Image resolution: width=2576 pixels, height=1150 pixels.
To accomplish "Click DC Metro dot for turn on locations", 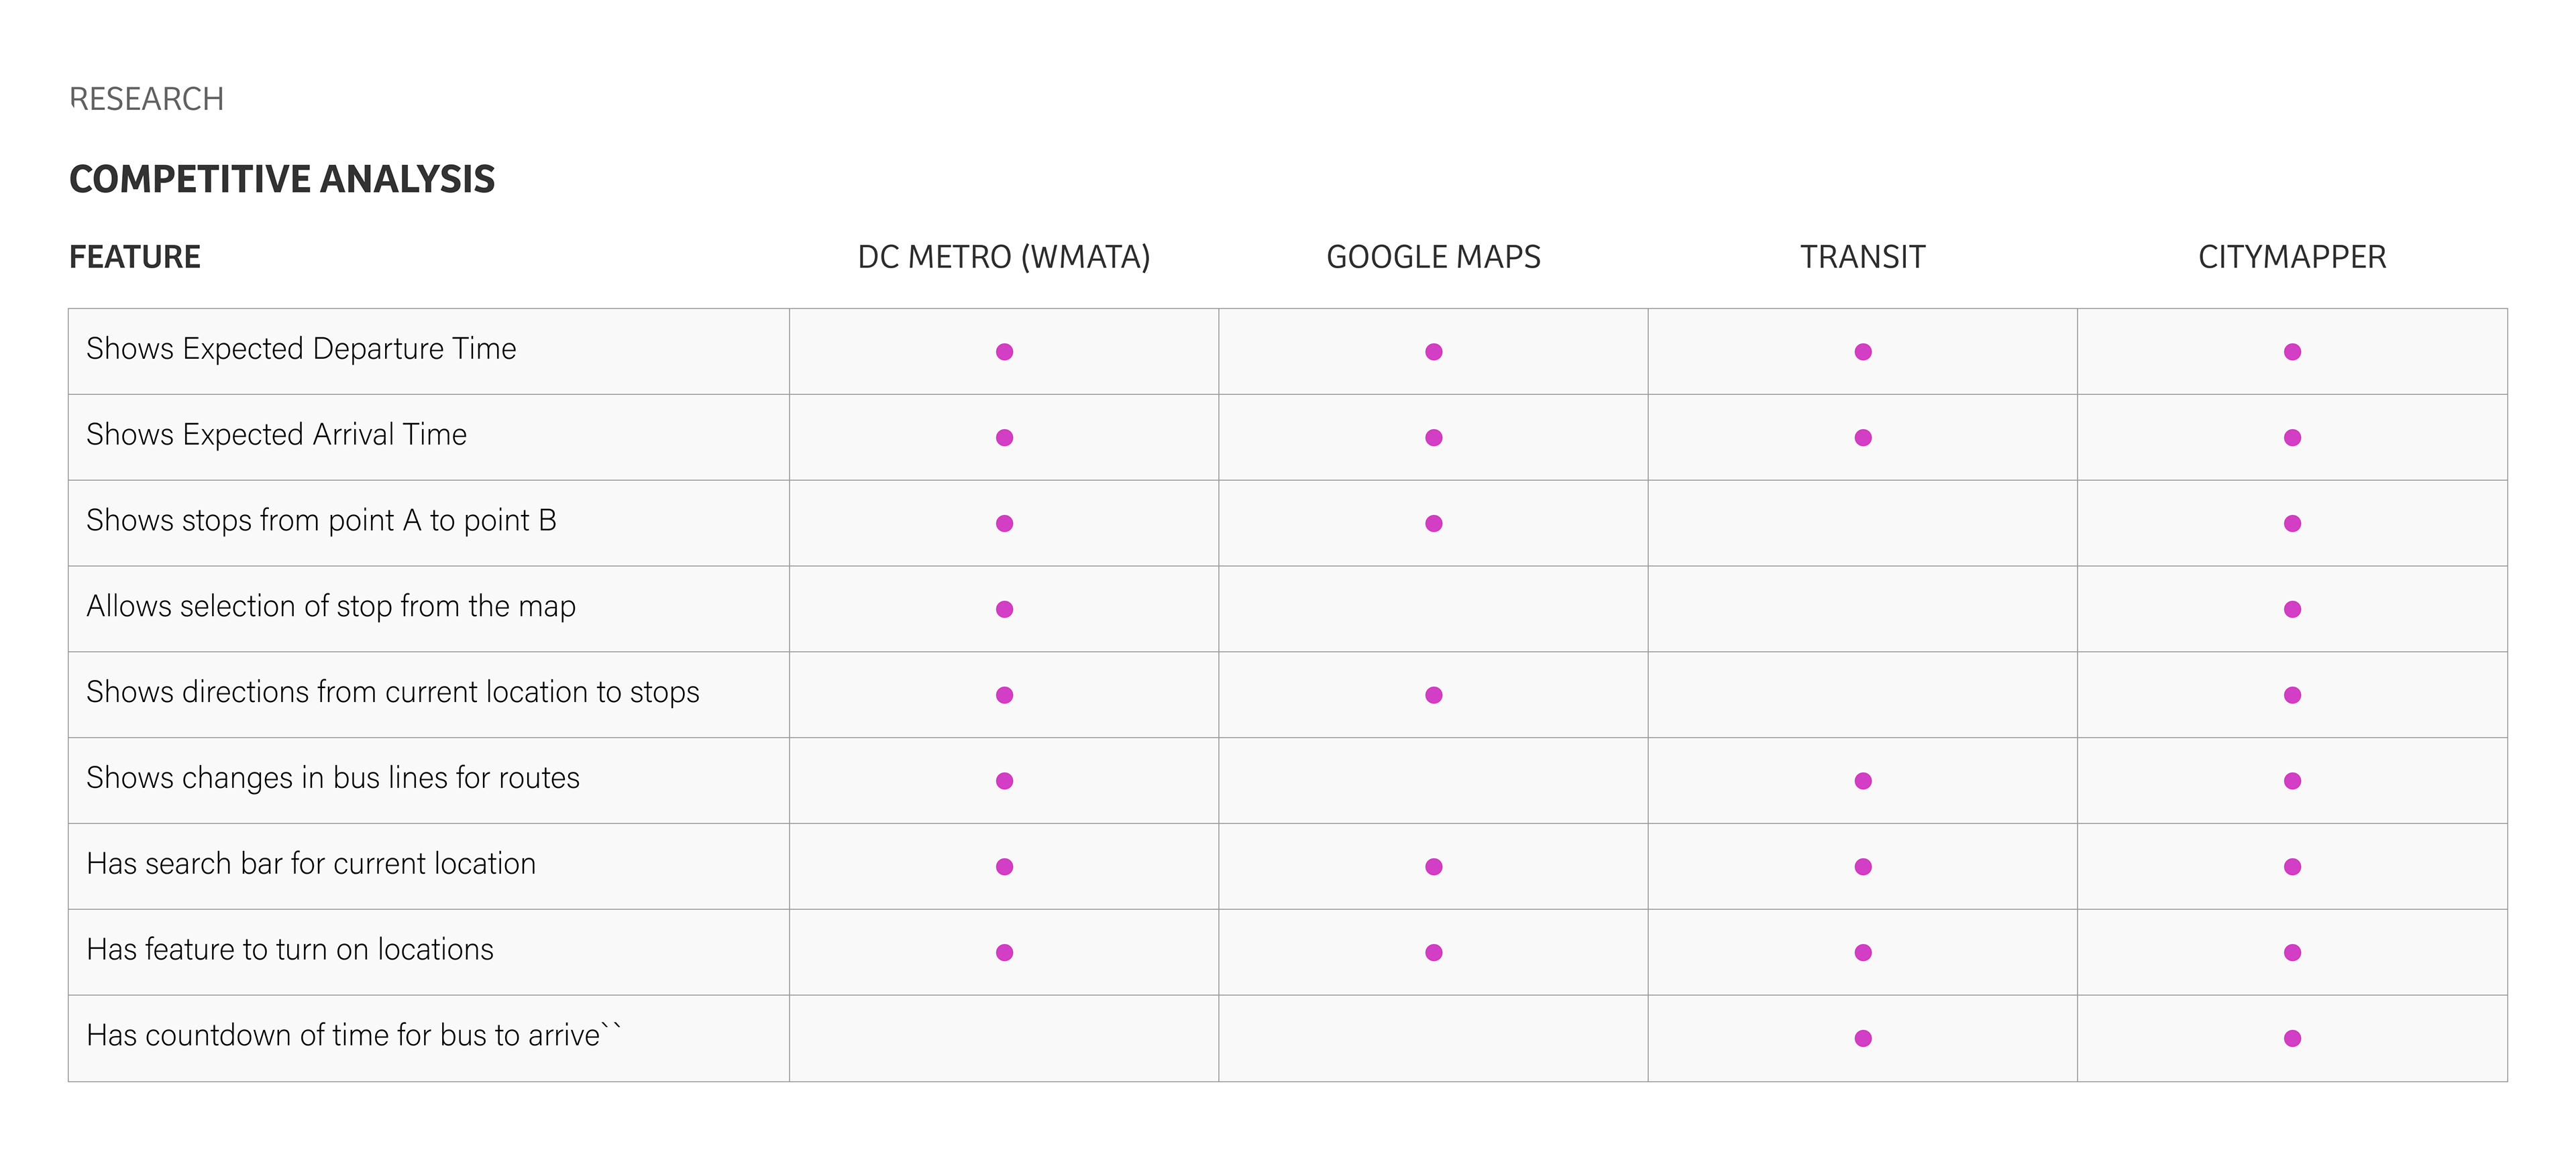I will tap(1004, 952).
